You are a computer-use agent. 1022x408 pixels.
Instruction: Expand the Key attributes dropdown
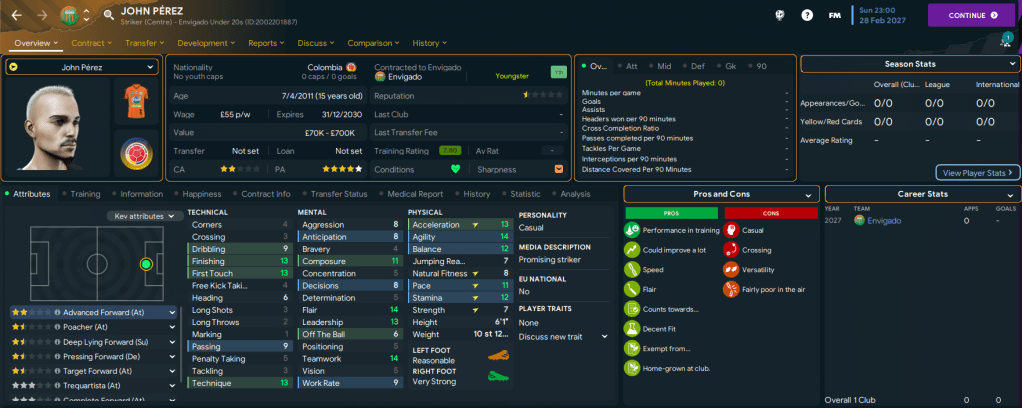(x=145, y=215)
